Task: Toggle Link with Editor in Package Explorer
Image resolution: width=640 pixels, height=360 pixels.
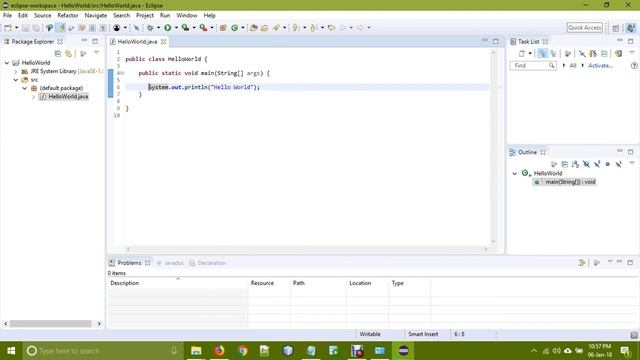Action: coord(69,53)
